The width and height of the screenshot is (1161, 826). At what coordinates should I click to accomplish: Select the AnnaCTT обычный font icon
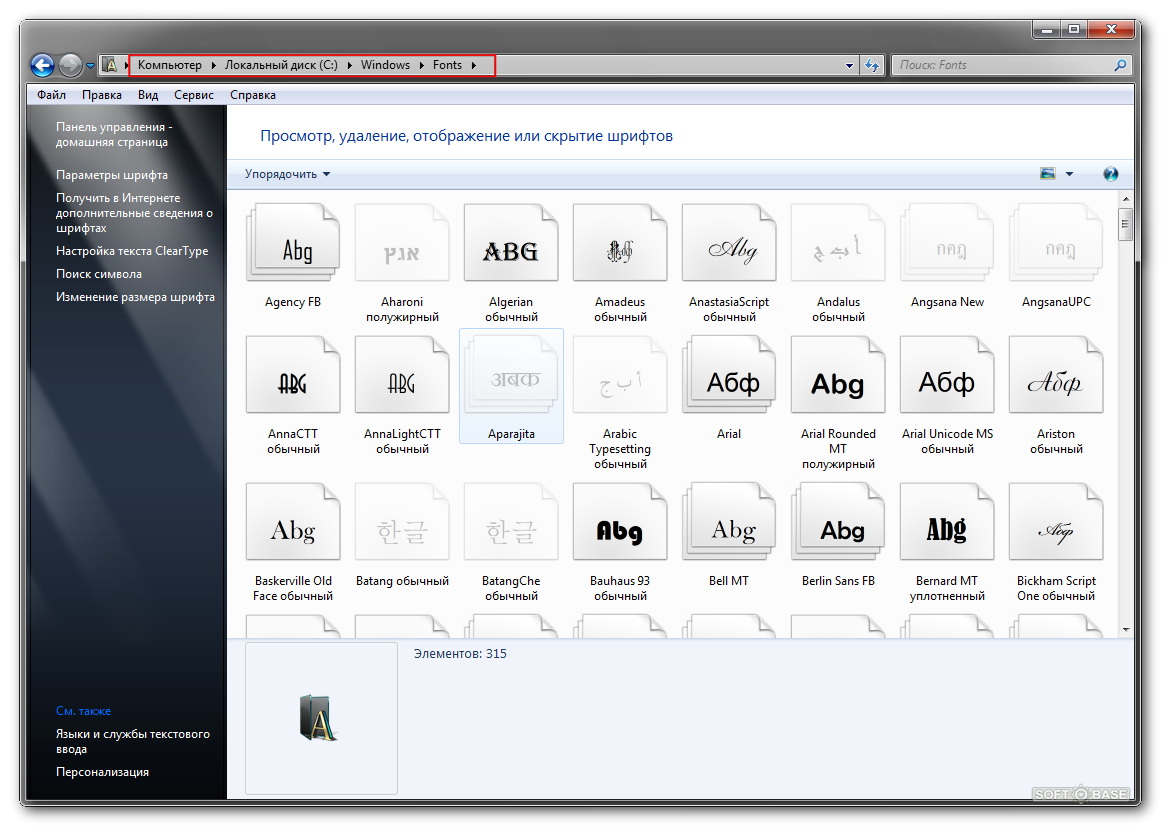pos(293,375)
